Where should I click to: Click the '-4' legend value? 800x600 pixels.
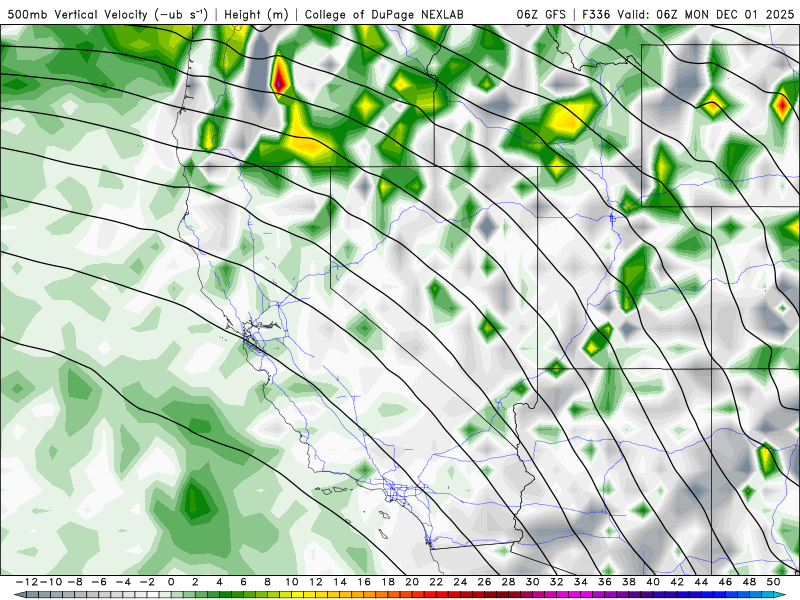pos(123,582)
